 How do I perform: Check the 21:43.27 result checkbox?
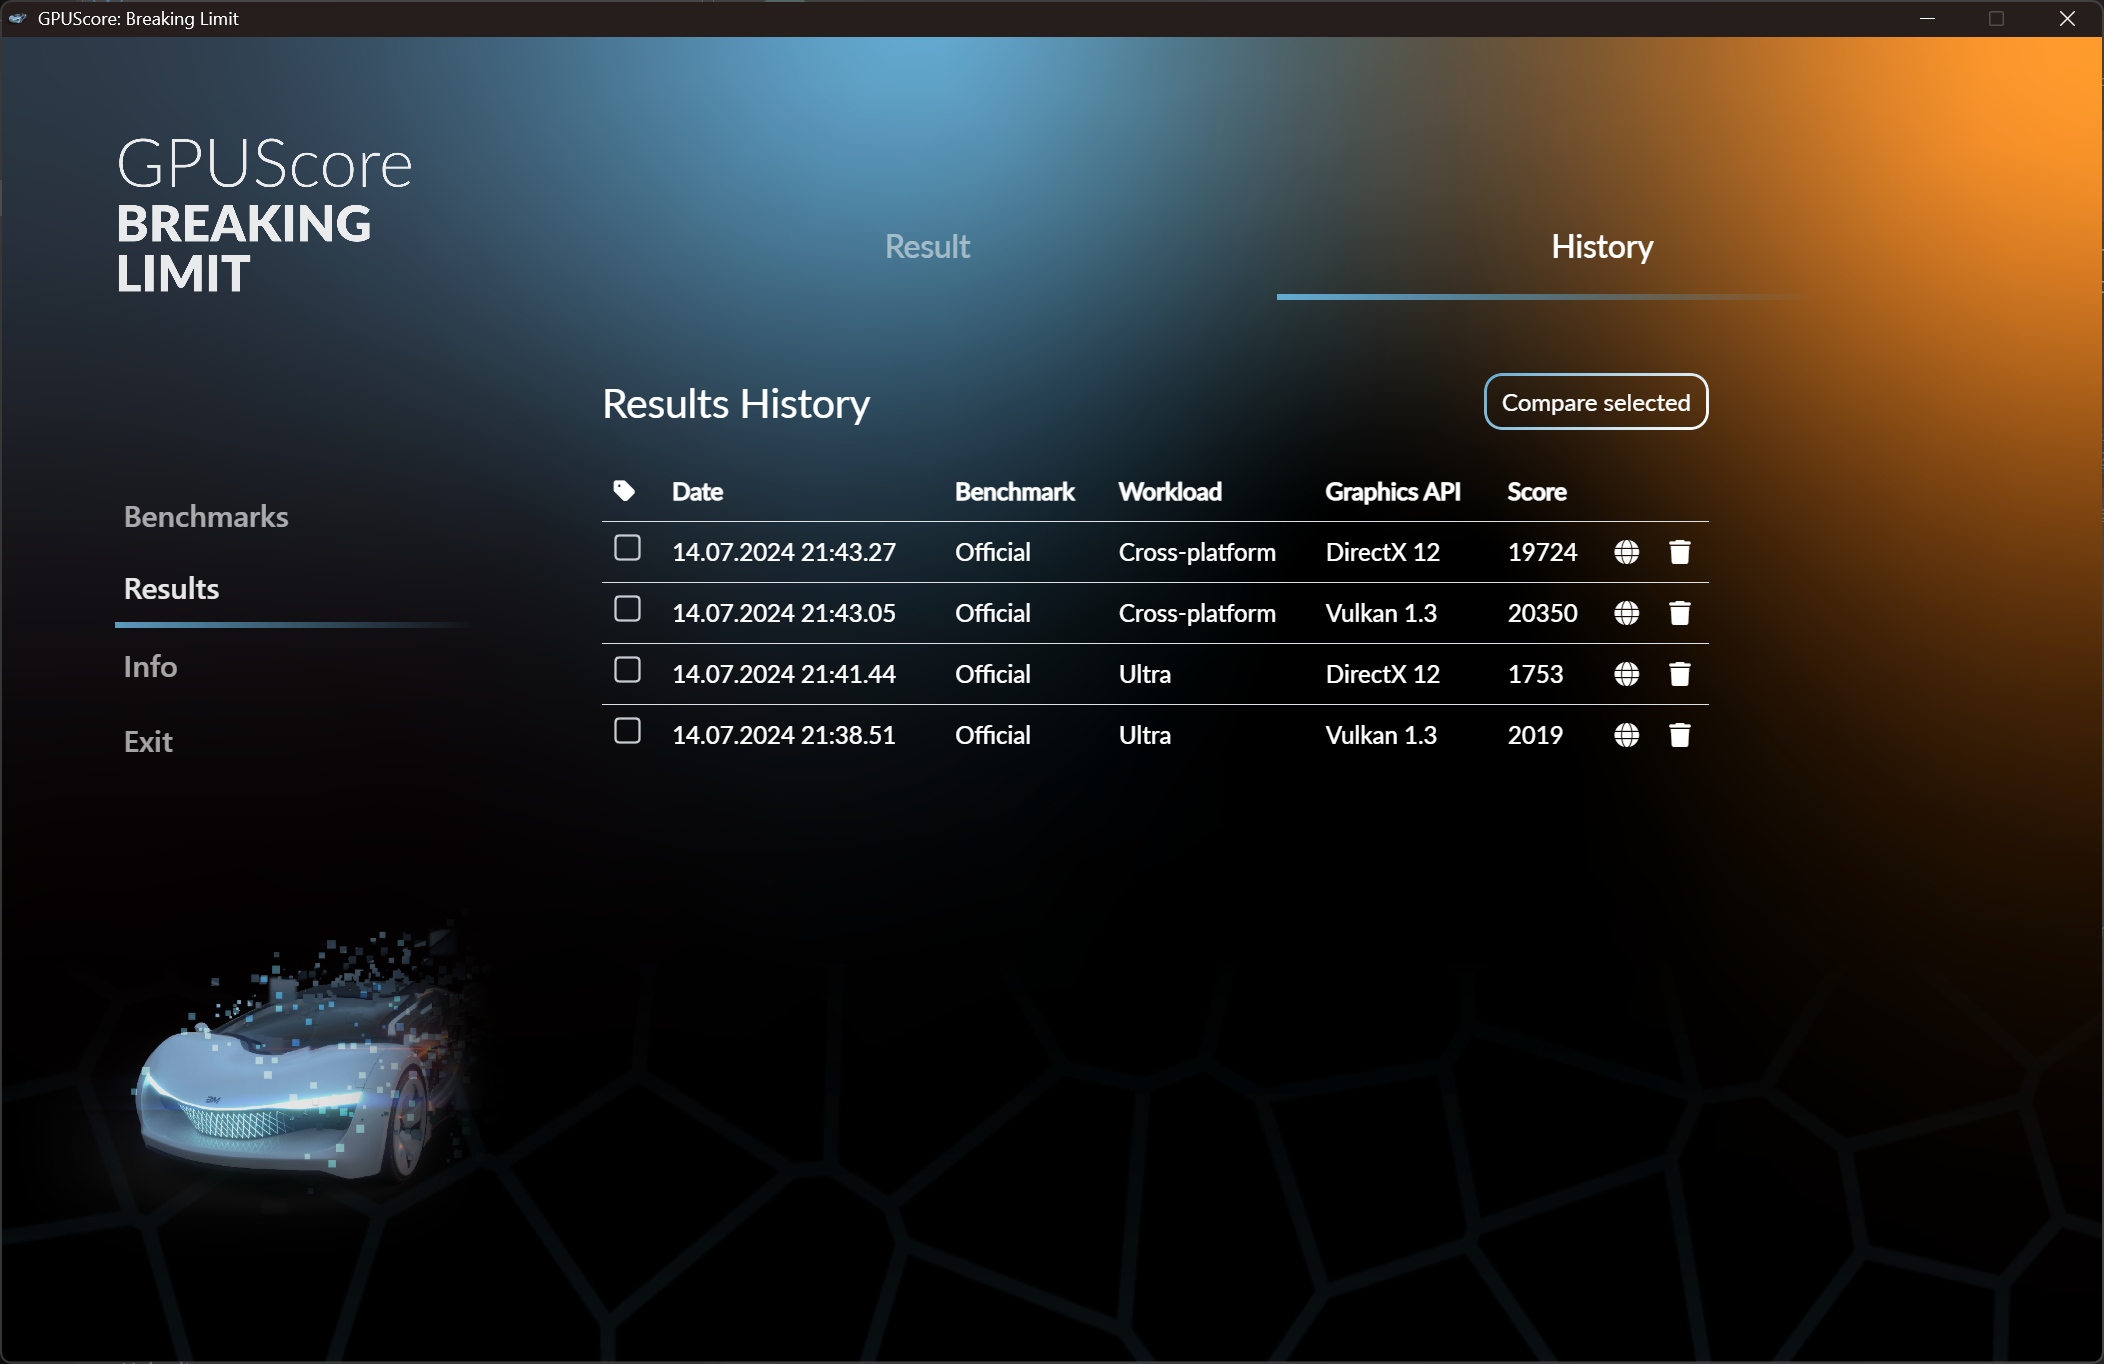[x=627, y=548]
